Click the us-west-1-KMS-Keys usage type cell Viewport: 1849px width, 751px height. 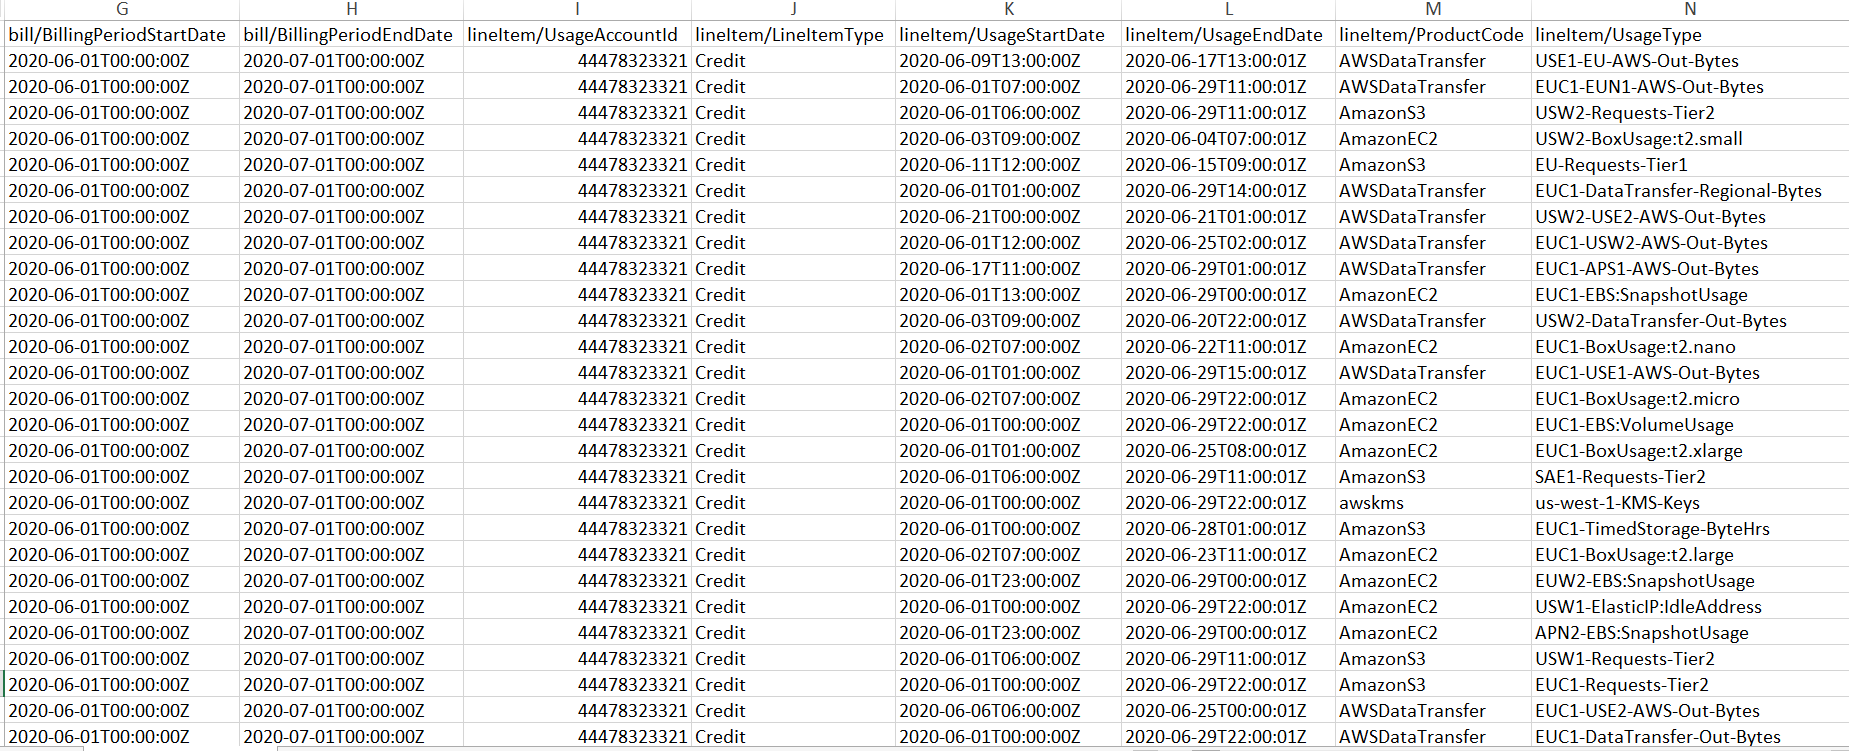point(1617,503)
